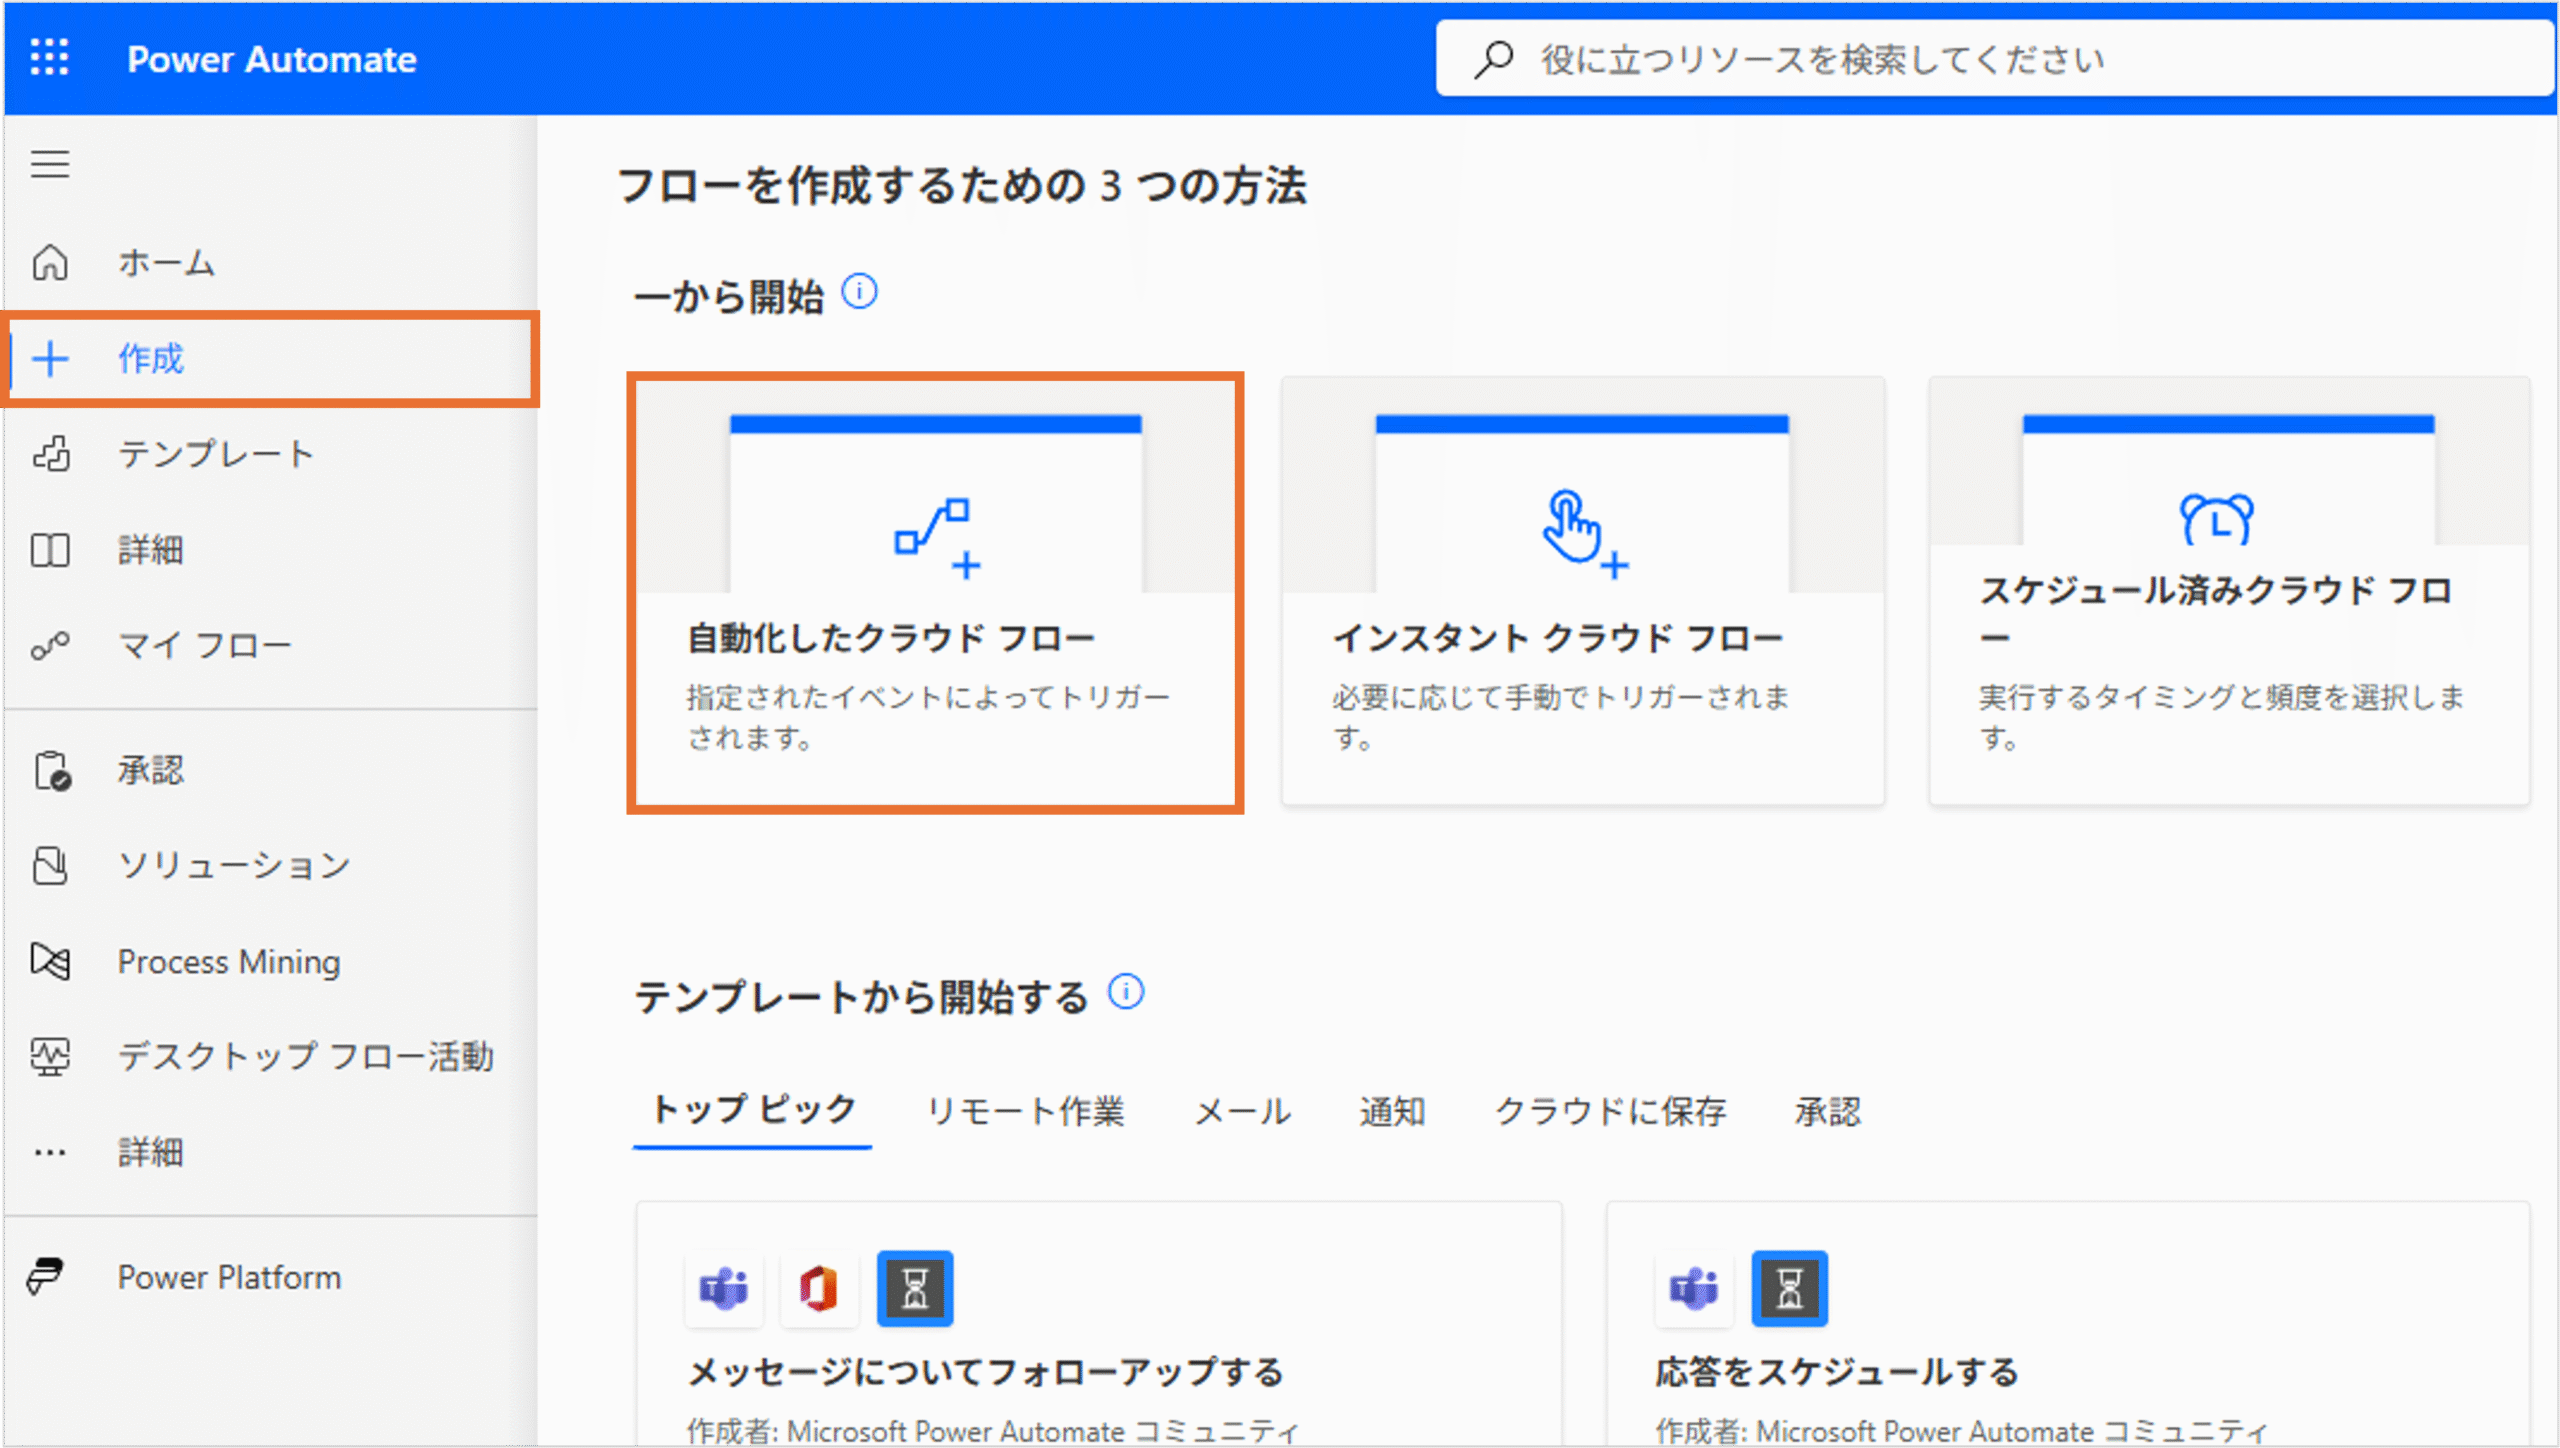This screenshot has width=2560, height=1448.
Task: Switch to the リモート作業 tab
Action: pyautogui.click(x=1025, y=1111)
